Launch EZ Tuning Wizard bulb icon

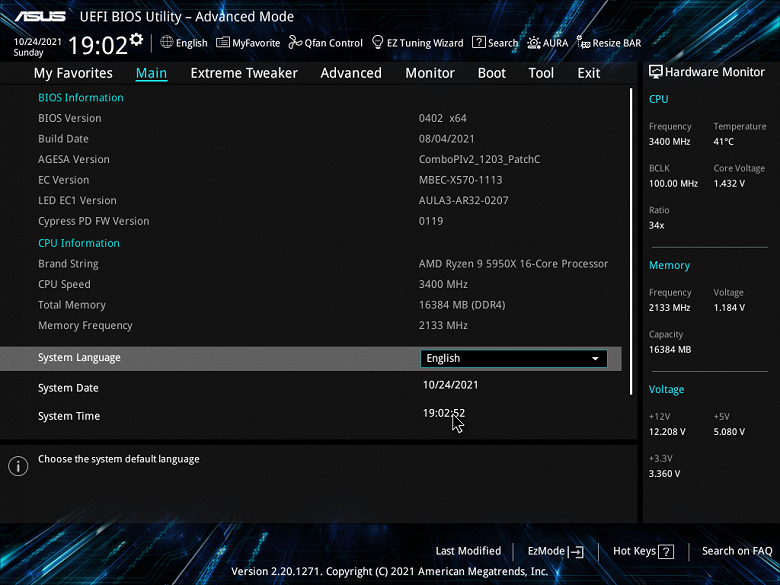click(378, 42)
